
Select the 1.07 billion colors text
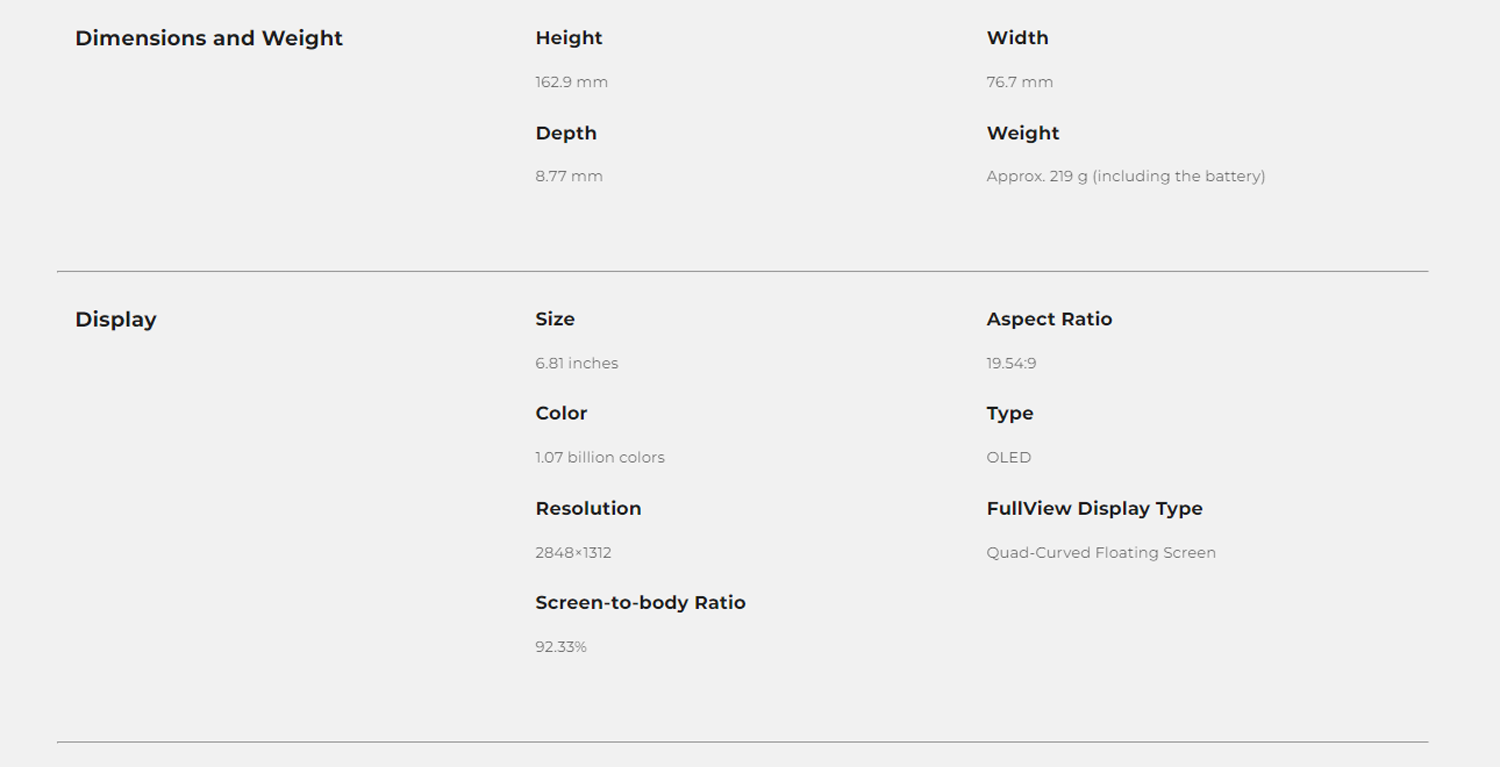click(600, 457)
